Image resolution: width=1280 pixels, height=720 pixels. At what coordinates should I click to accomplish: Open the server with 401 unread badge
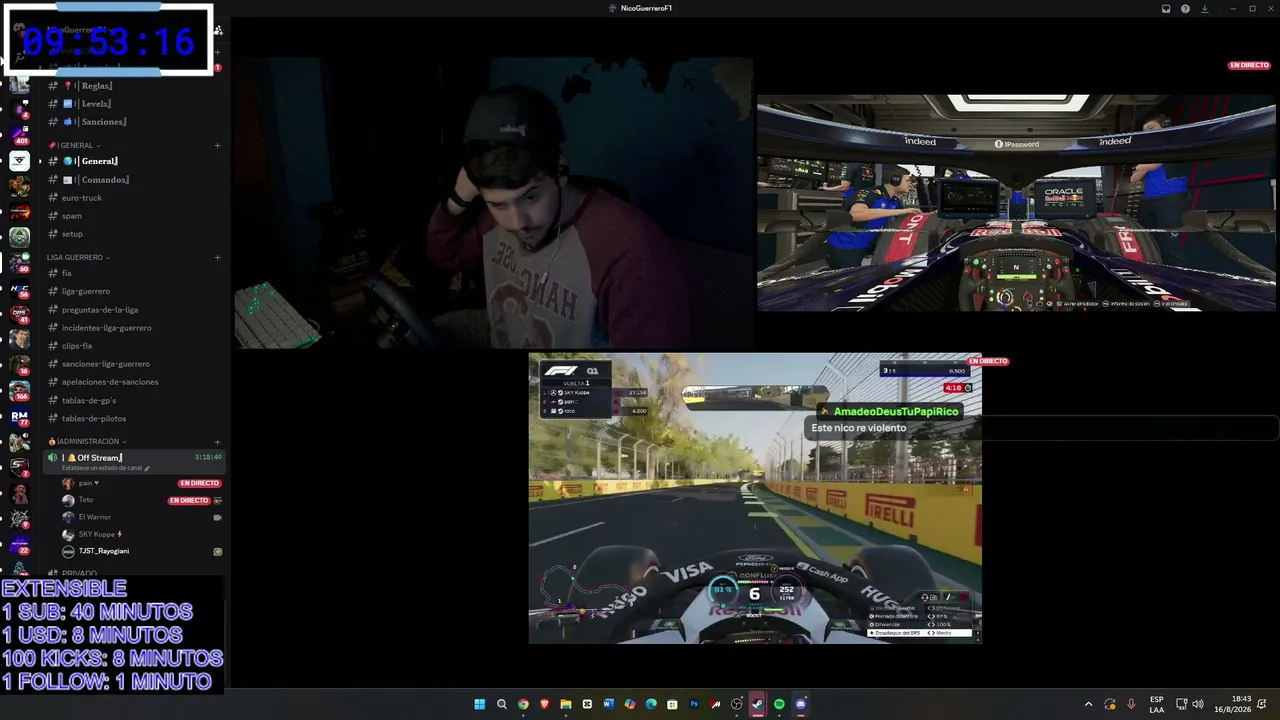click(20, 135)
